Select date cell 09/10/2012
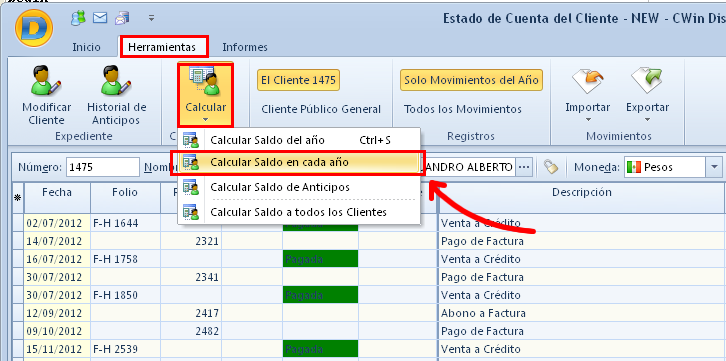The height and width of the screenshot is (361, 726). click(57, 331)
